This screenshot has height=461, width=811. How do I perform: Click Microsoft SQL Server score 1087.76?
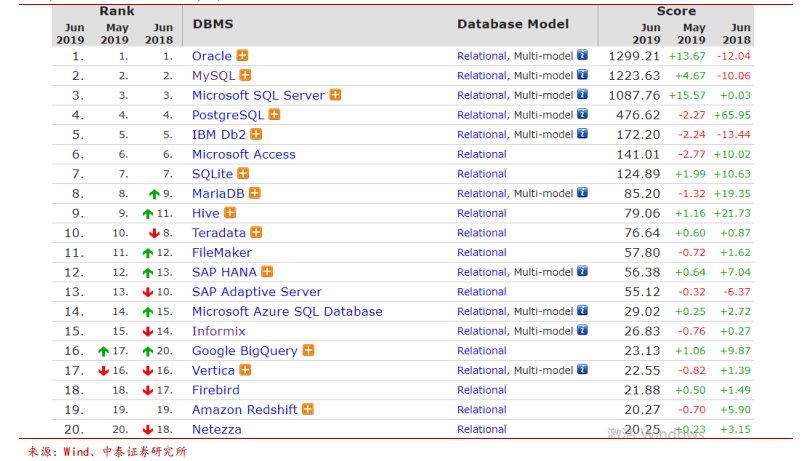coord(634,95)
